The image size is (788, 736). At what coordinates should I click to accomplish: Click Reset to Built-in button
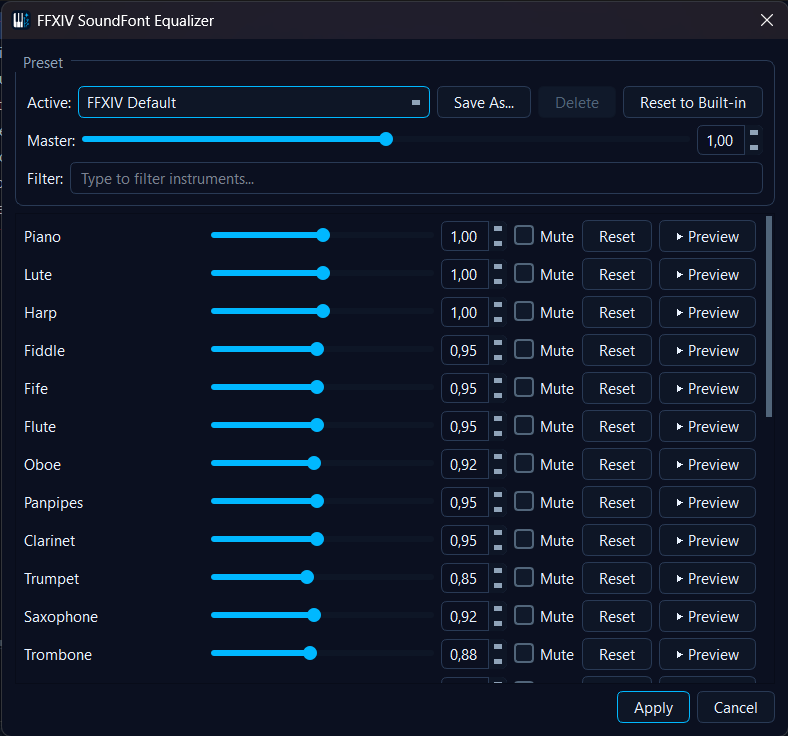[x=693, y=102]
